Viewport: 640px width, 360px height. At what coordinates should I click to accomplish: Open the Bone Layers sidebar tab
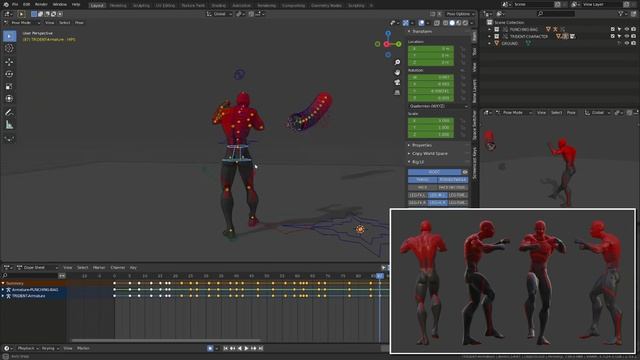(474, 91)
